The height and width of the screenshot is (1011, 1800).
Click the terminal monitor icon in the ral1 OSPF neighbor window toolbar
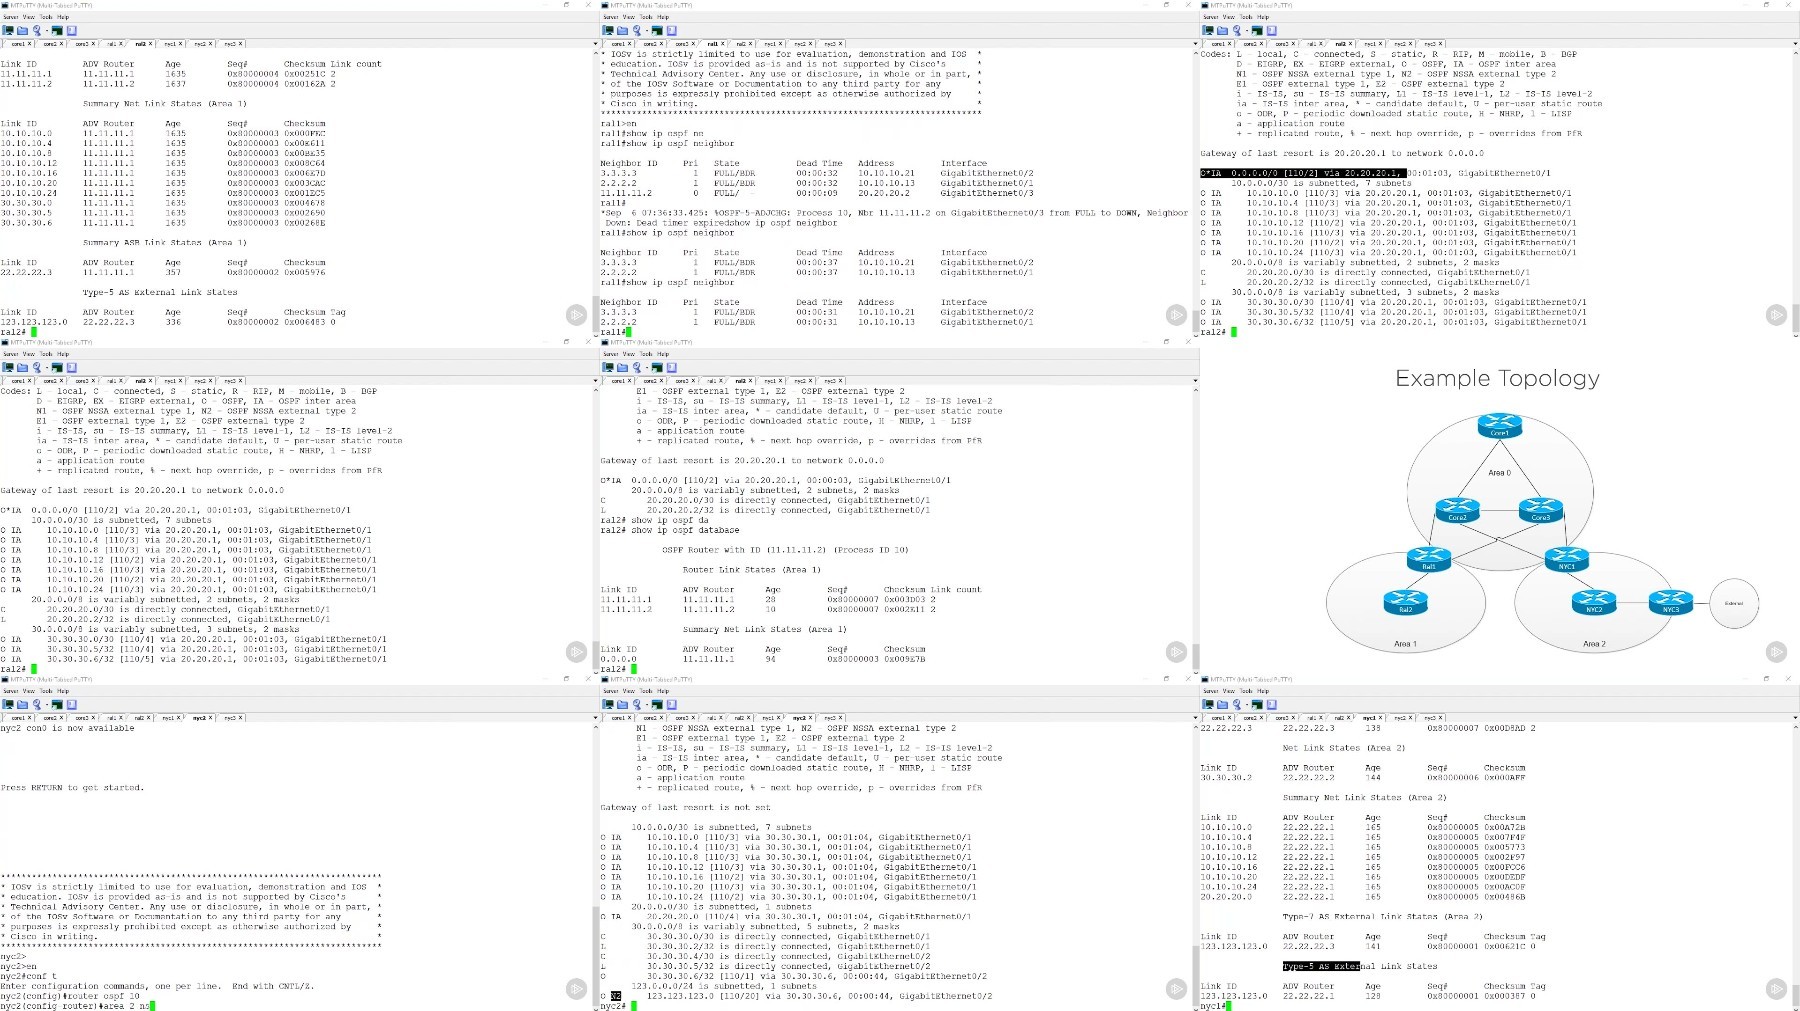(656, 30)
